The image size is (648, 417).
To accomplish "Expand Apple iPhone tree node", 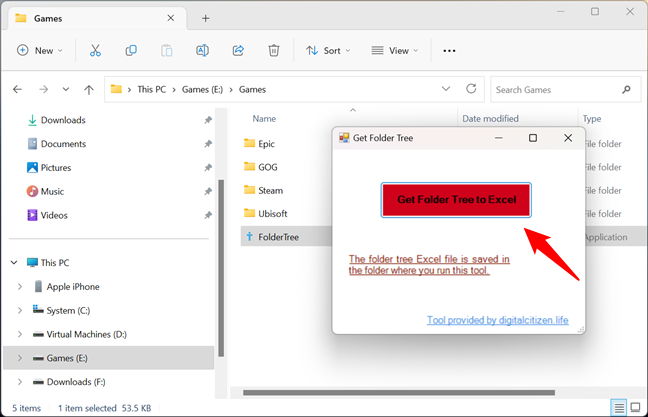I will (x=19, y=286).
